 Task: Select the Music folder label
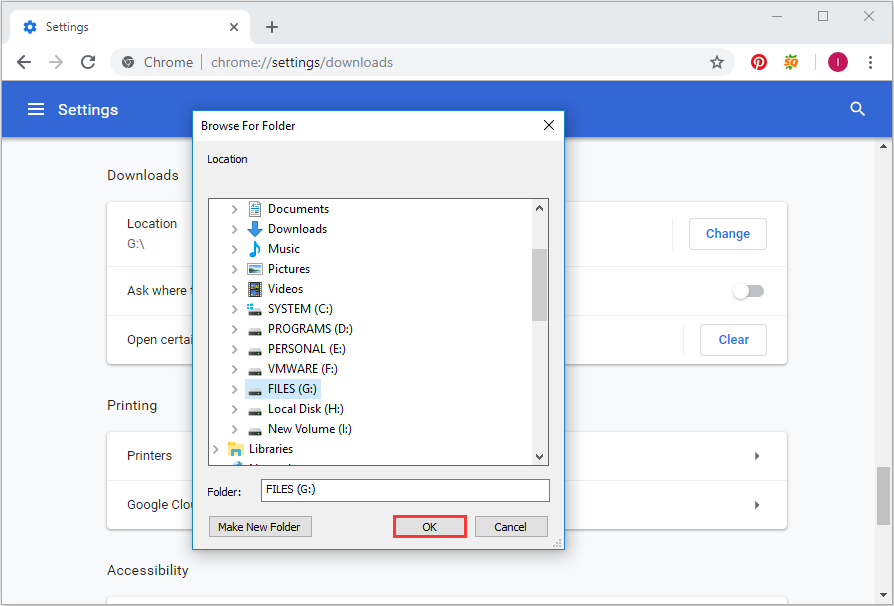pos(284,249)
